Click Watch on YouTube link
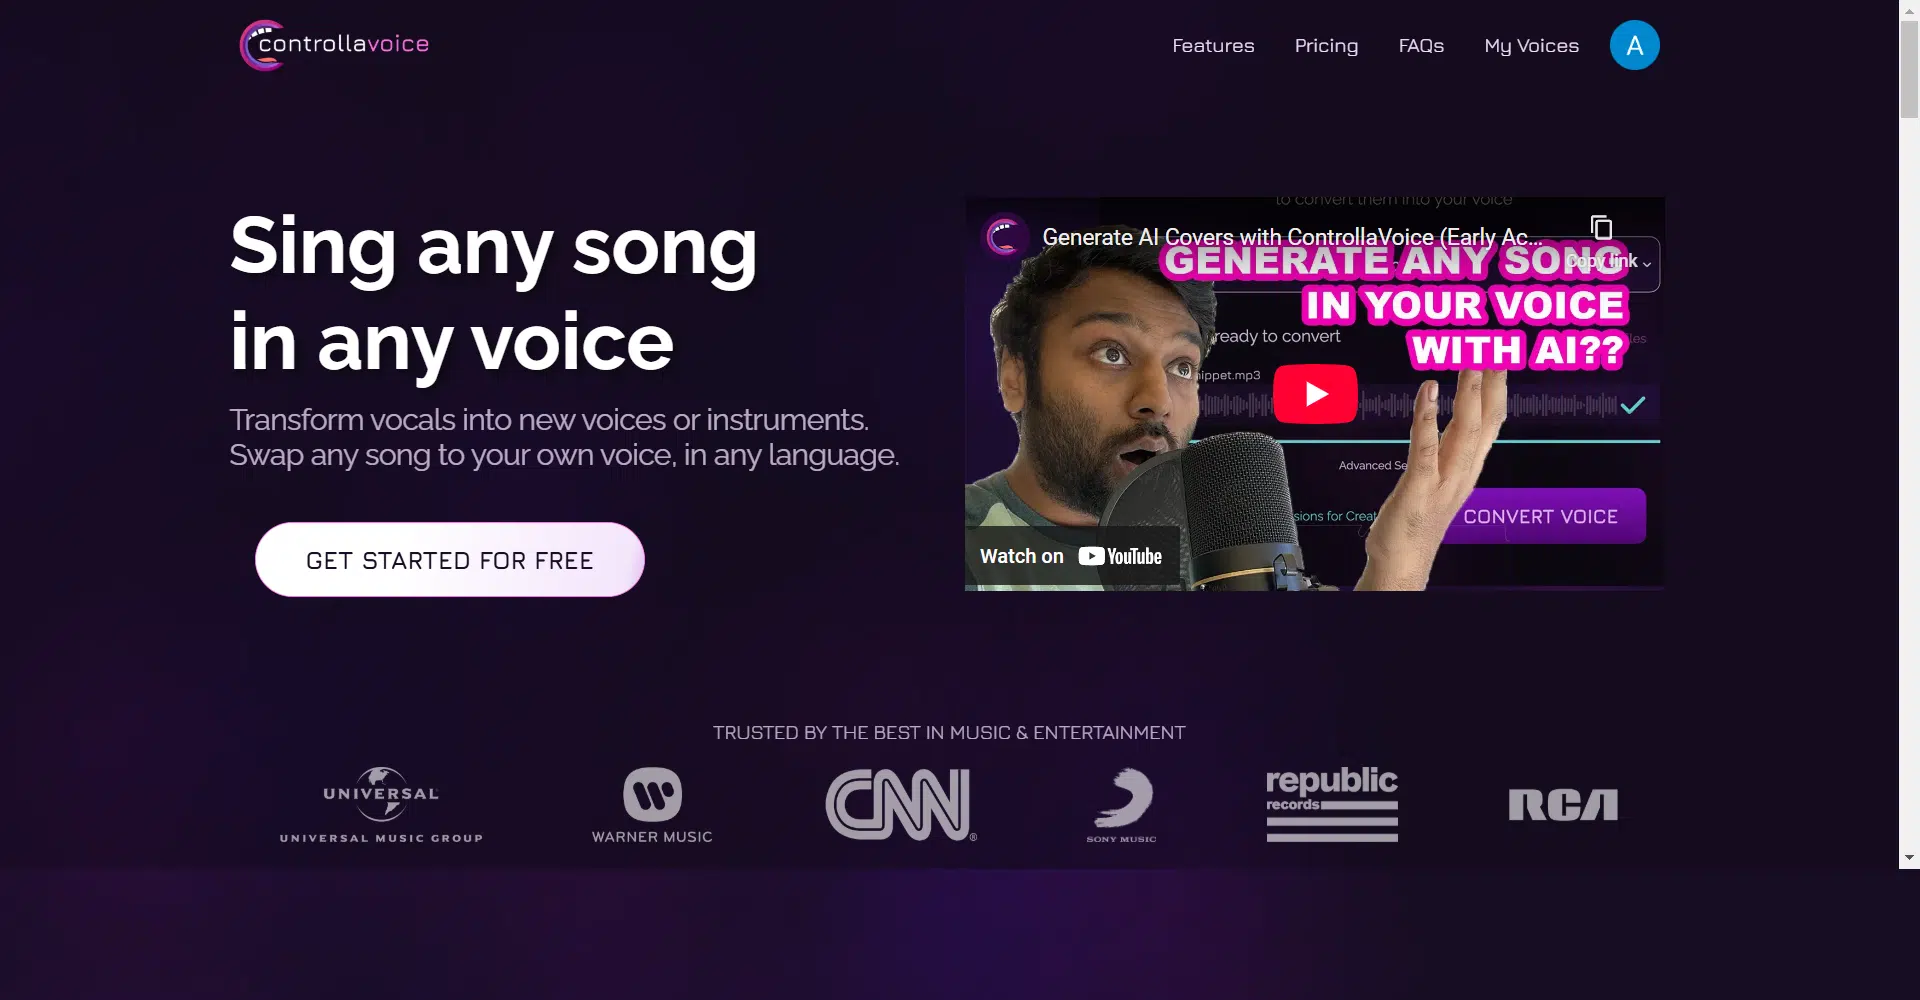The image size is (1920, 1000). [x=1072, y=557]
